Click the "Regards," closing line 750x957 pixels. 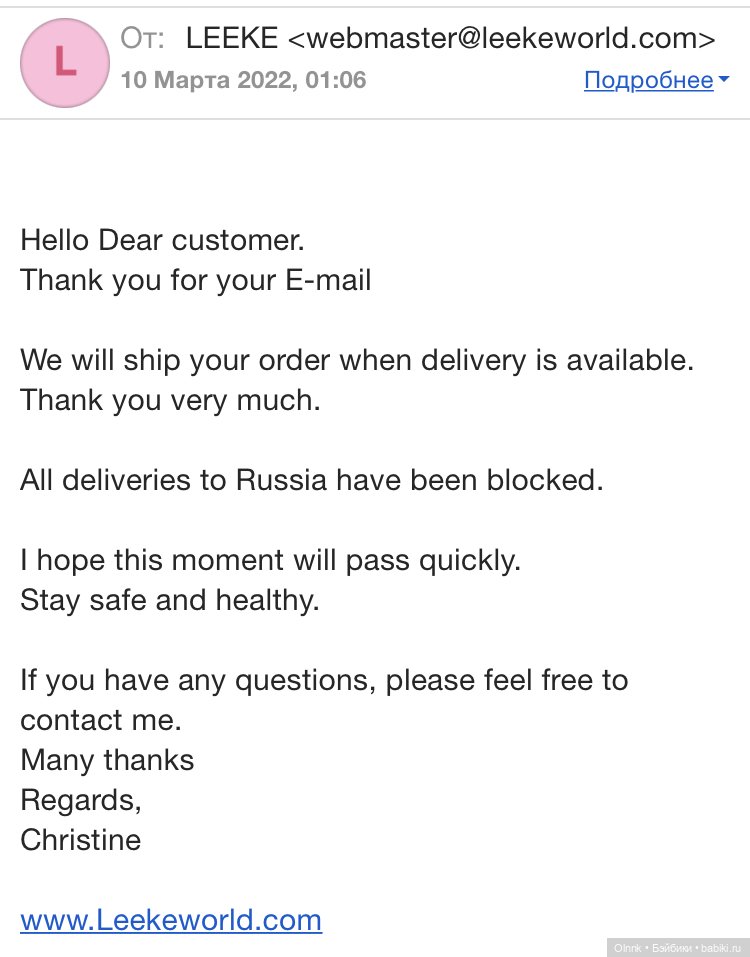(x=81, y=800)
